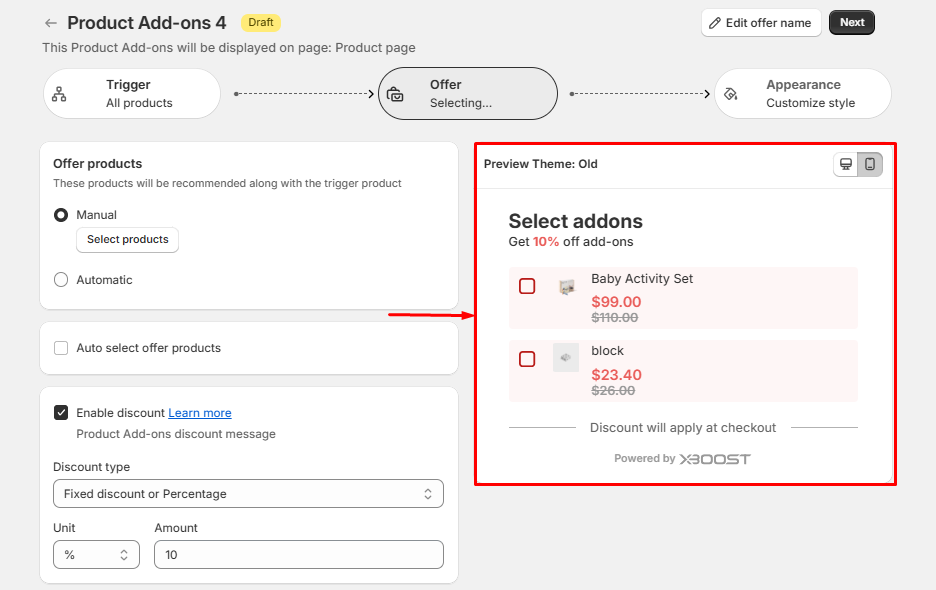
Task: Click the Appearance step paint icon
Action: click(x=731, y=94)
